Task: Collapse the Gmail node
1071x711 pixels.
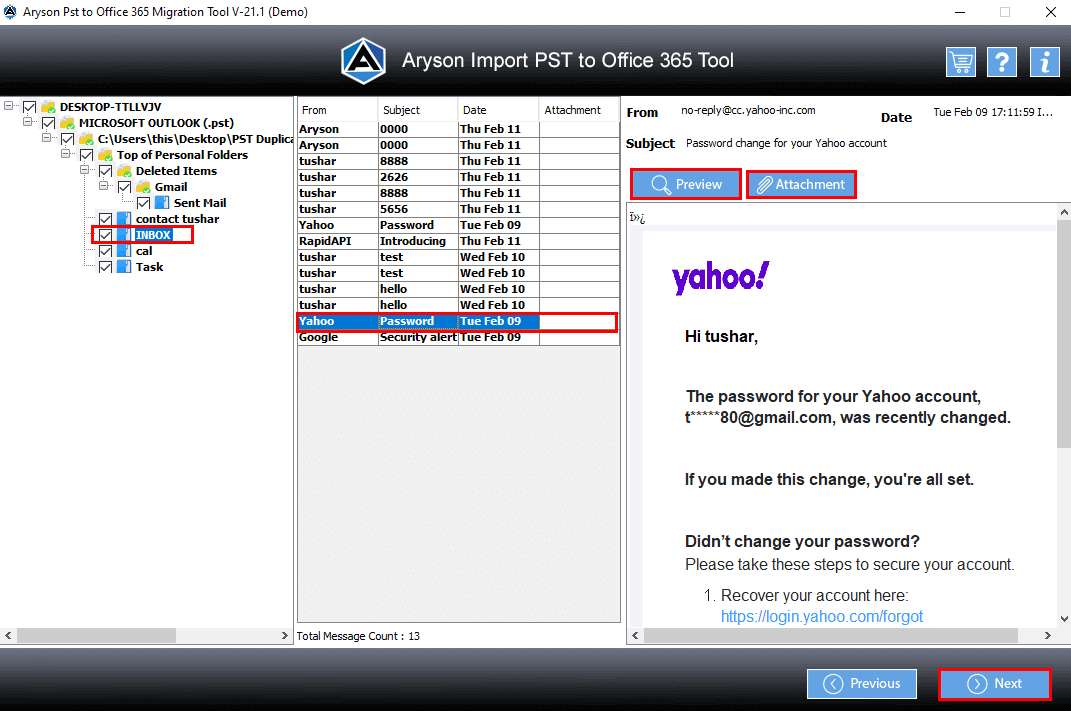Action: pyautogui.click(x=104, y=186)
